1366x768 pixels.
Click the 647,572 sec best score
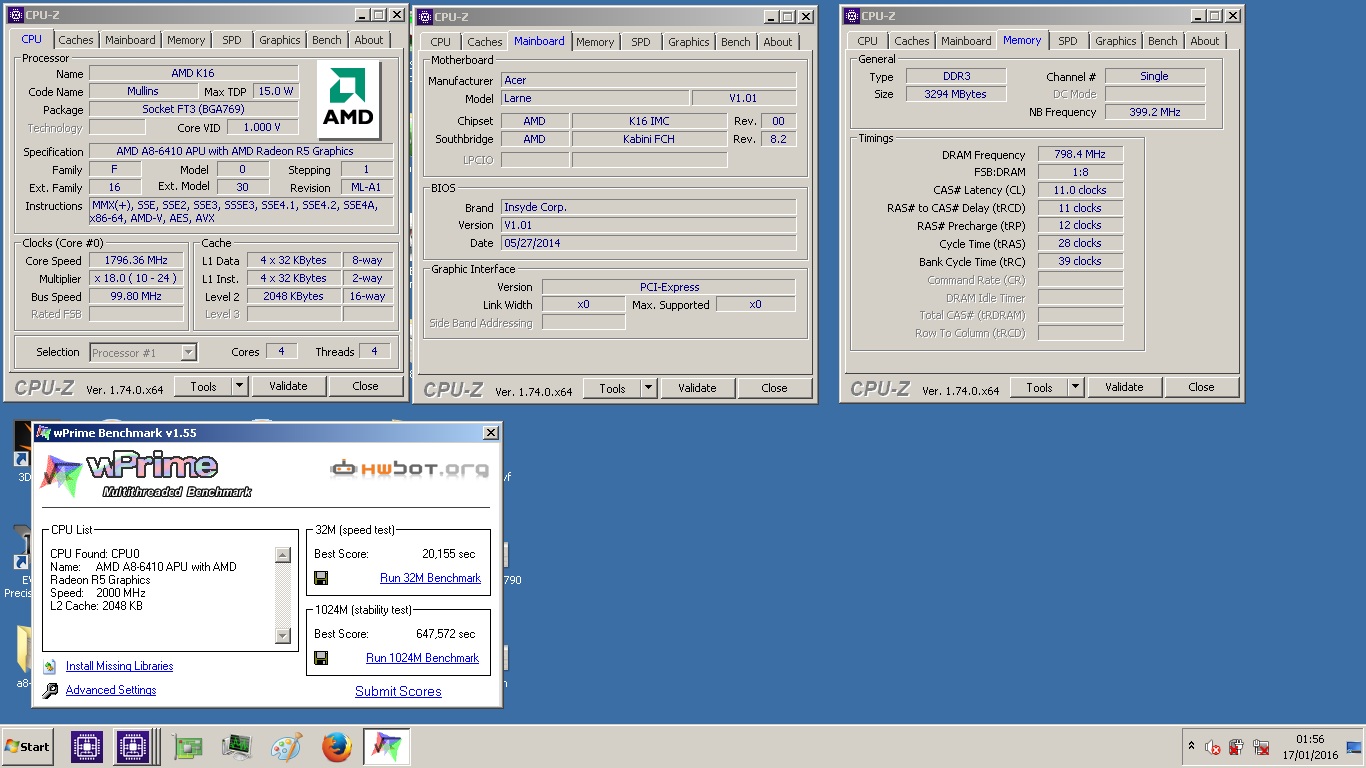(446, 634)
